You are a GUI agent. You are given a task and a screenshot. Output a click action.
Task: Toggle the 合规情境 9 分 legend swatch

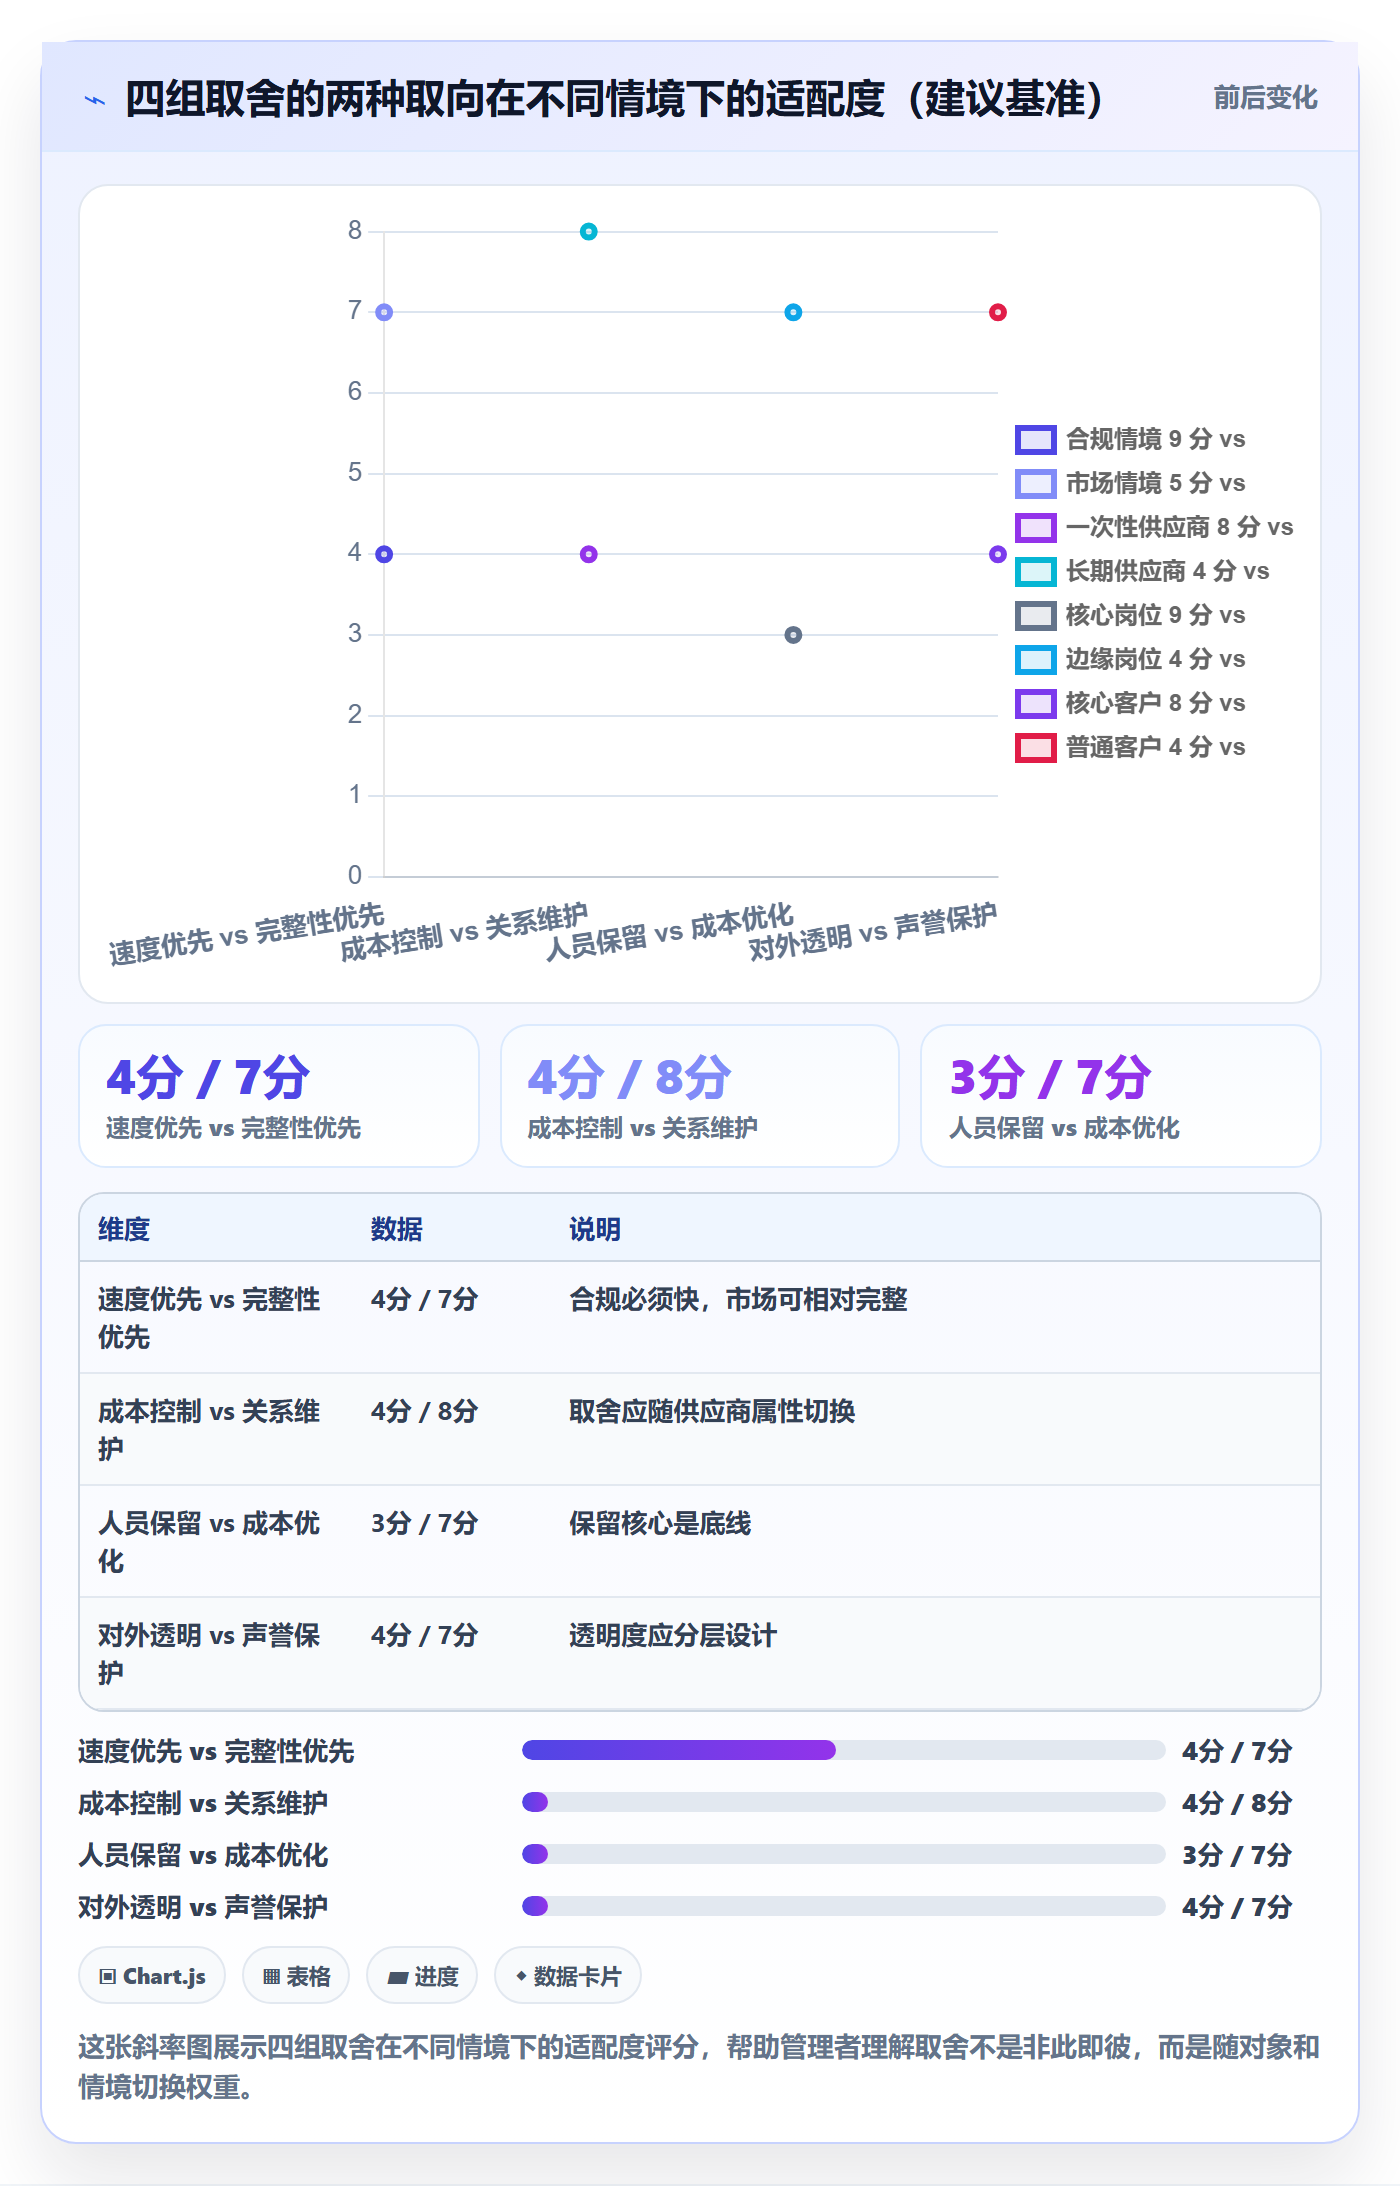1035,439
